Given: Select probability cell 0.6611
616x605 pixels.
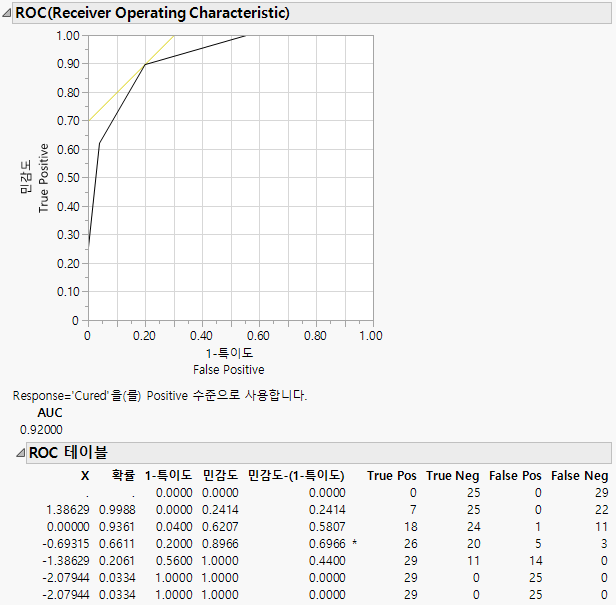Looking at the screenshot, I should click(x=117, y=544).
